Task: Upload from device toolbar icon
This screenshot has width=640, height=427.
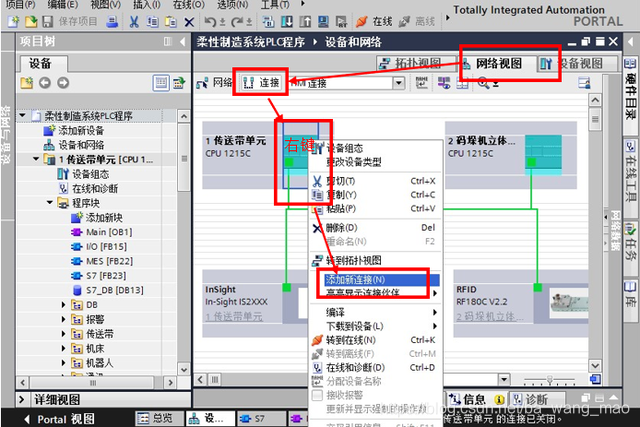Action: coord(305,22)
